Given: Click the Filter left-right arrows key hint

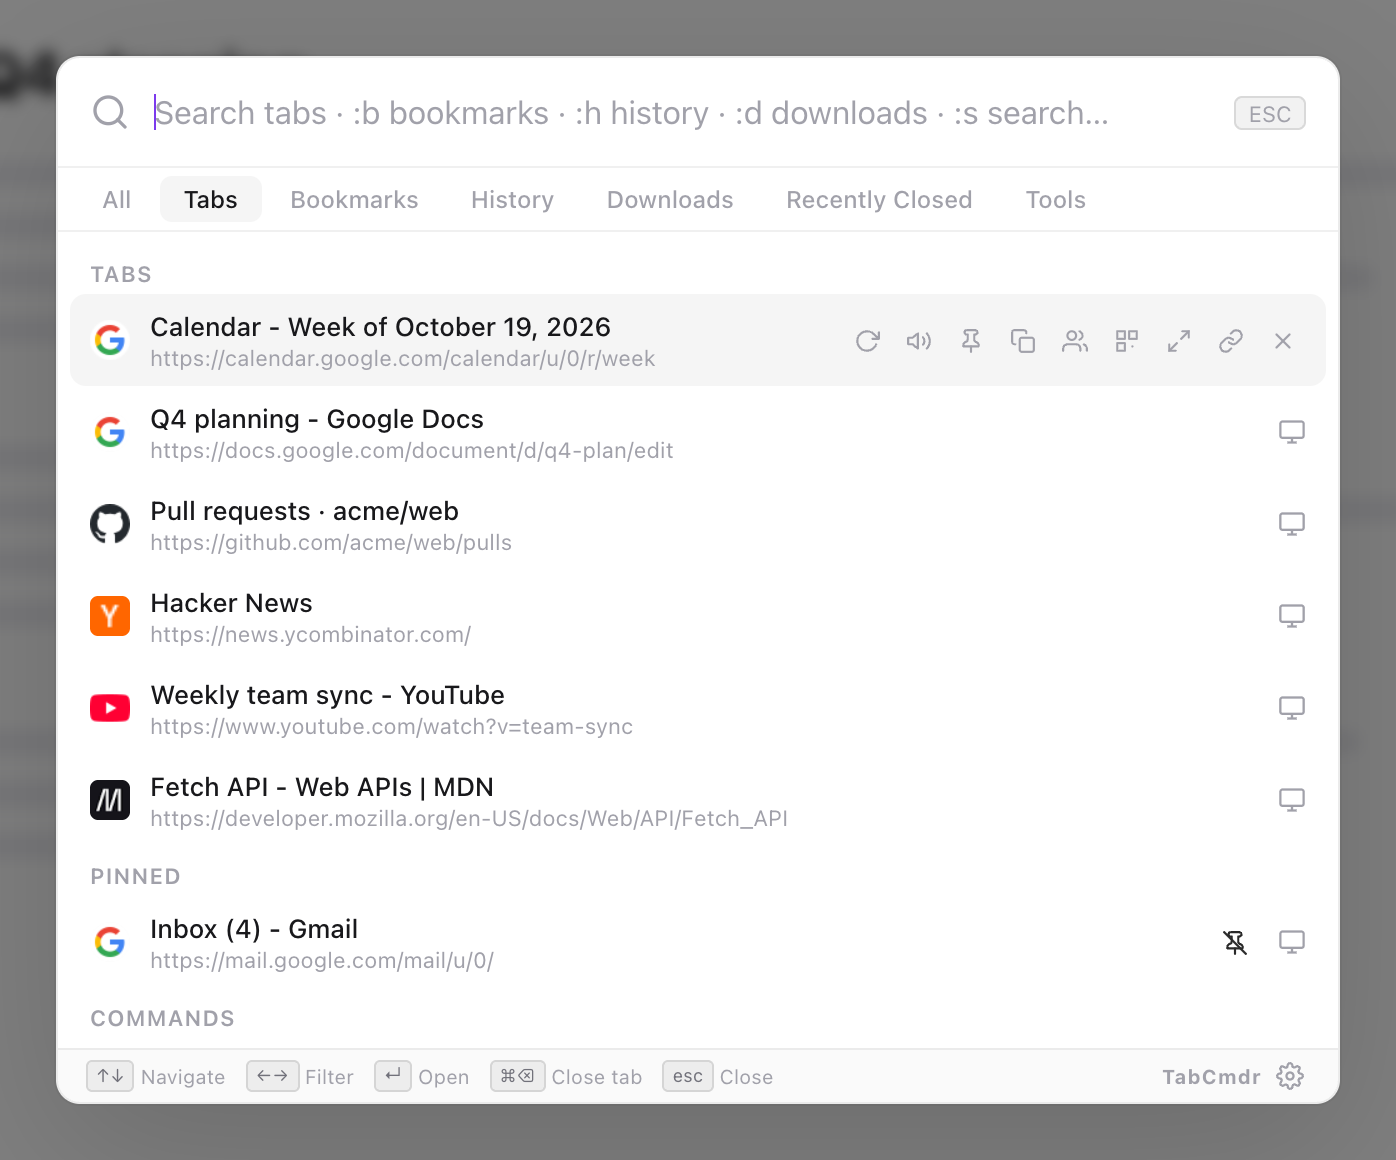Looking at the screenshot, I should 300,1076.
